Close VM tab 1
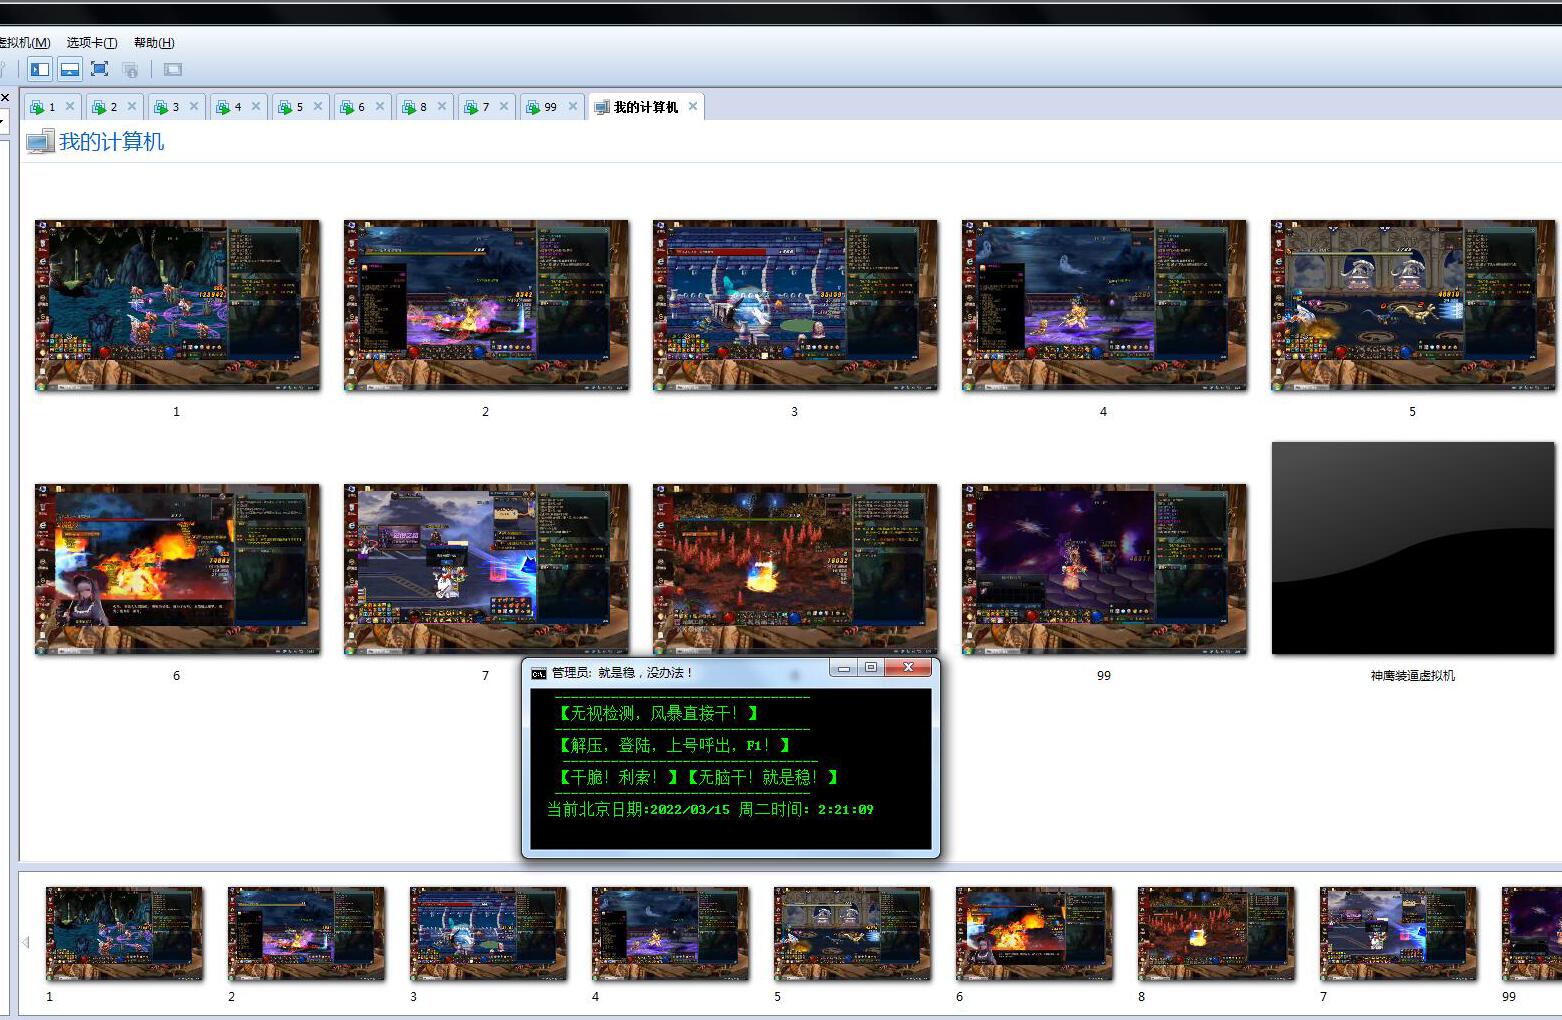Screen dimensions: 1562x1020 point(70,106)
